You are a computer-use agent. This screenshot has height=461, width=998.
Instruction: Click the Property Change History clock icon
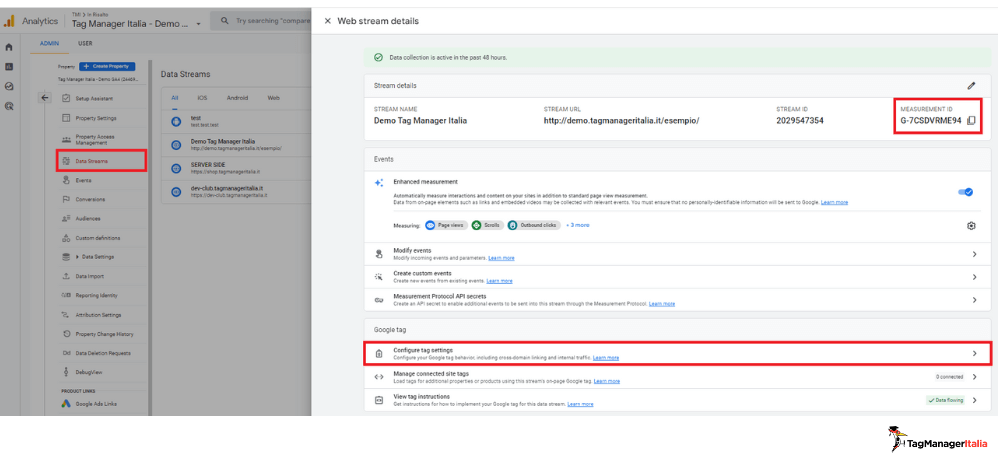point(66,334)
